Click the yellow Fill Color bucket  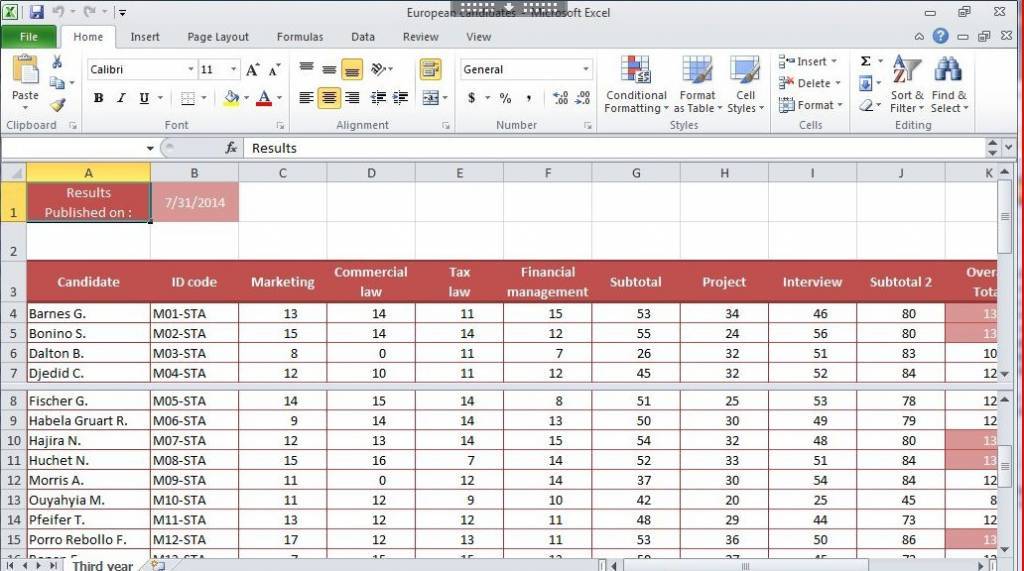(232, 98)
